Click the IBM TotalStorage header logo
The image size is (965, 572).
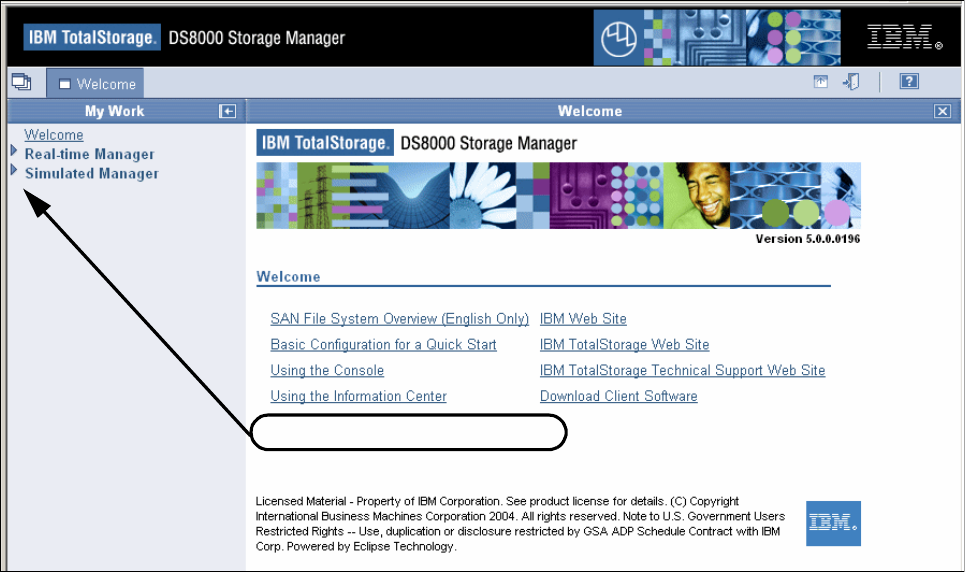click(x=92, y=38)
